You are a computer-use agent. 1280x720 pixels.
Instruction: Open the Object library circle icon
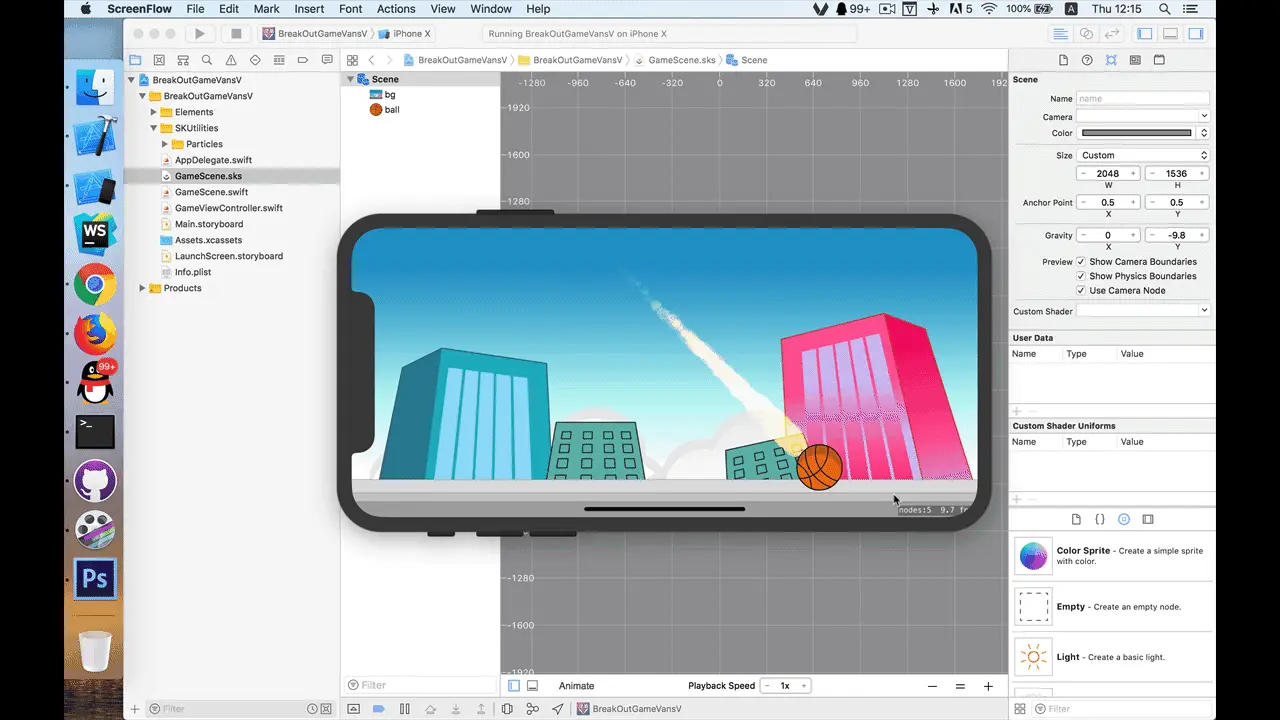(x=1124, y=520)
